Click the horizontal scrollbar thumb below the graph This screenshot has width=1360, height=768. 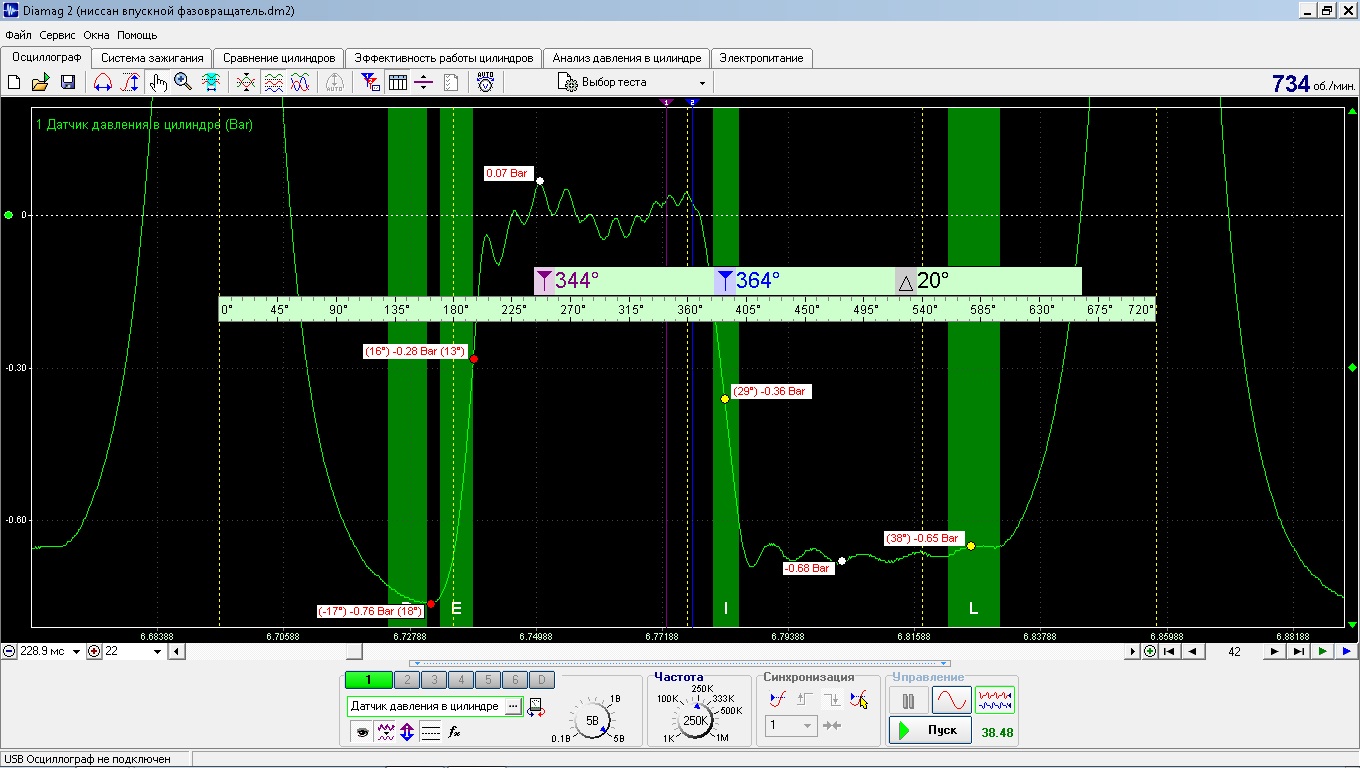[x=354, y=652]
